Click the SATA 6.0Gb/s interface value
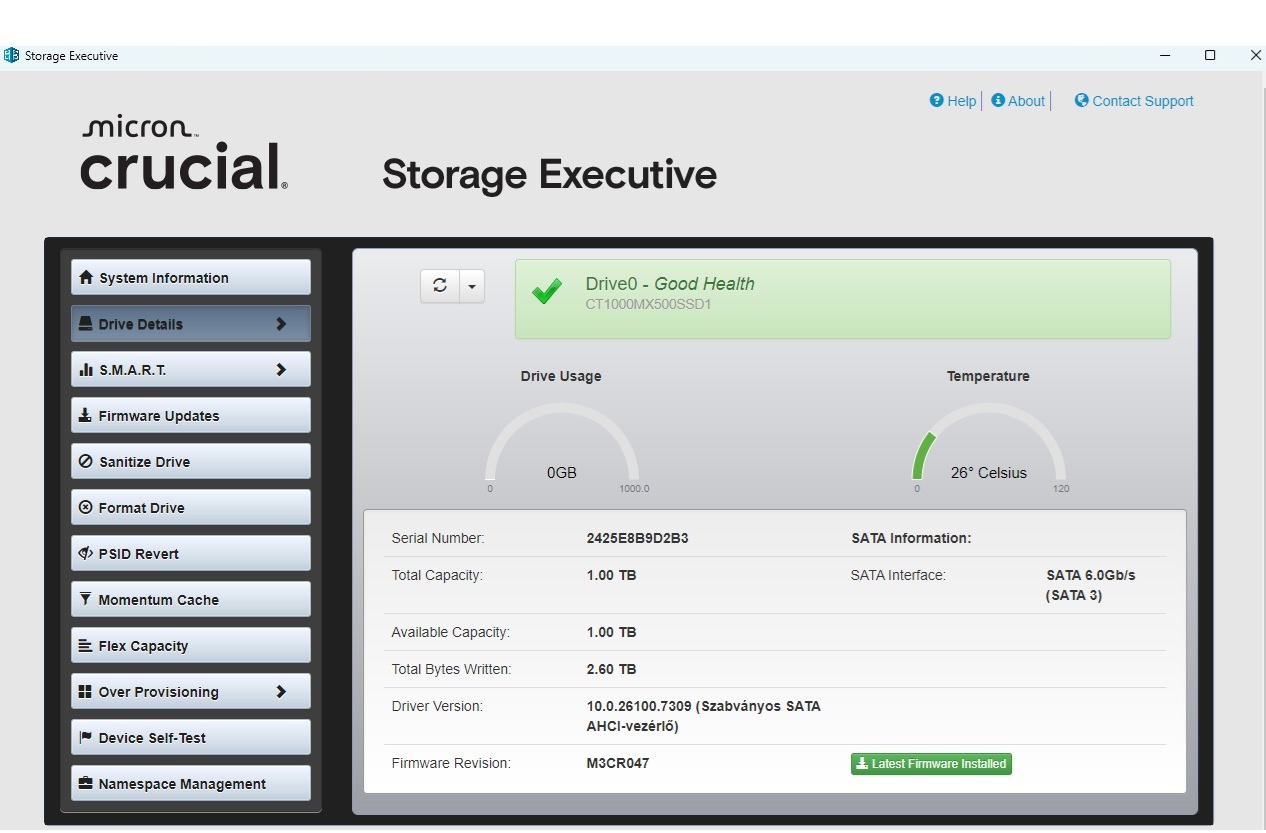The height and width of the screenshot is (833, 1266). pyautogui.click(x=1091, y=585)
